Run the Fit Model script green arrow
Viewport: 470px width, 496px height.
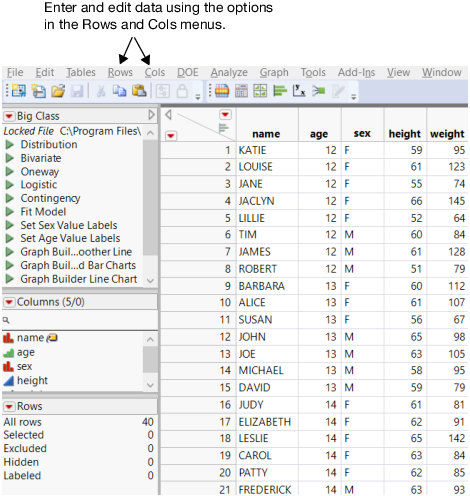click(10, 211)
